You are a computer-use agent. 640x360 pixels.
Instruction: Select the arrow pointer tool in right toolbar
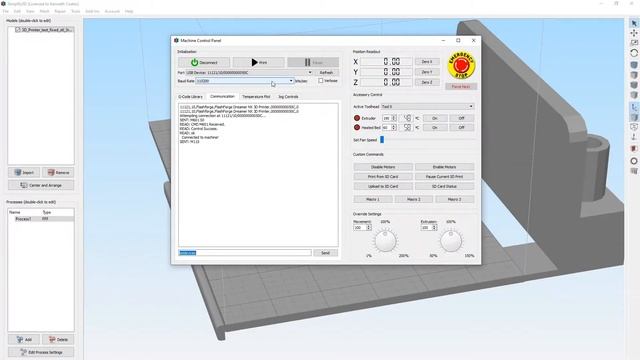(x=634, y=24)
